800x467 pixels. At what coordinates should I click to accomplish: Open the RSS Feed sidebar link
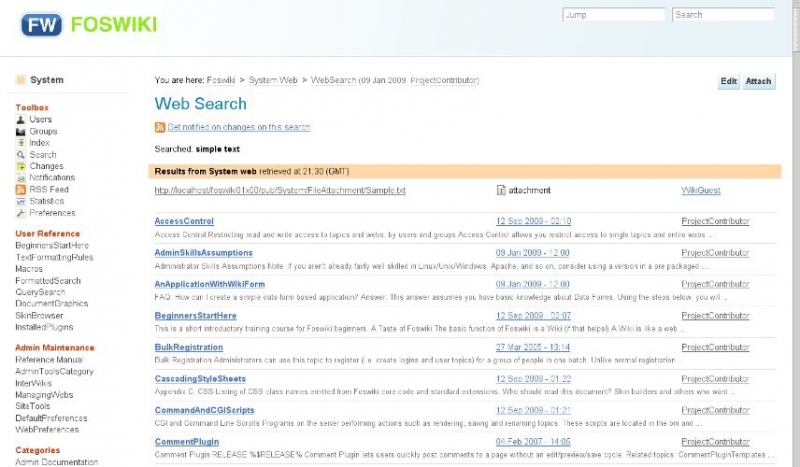click(48, 189)
